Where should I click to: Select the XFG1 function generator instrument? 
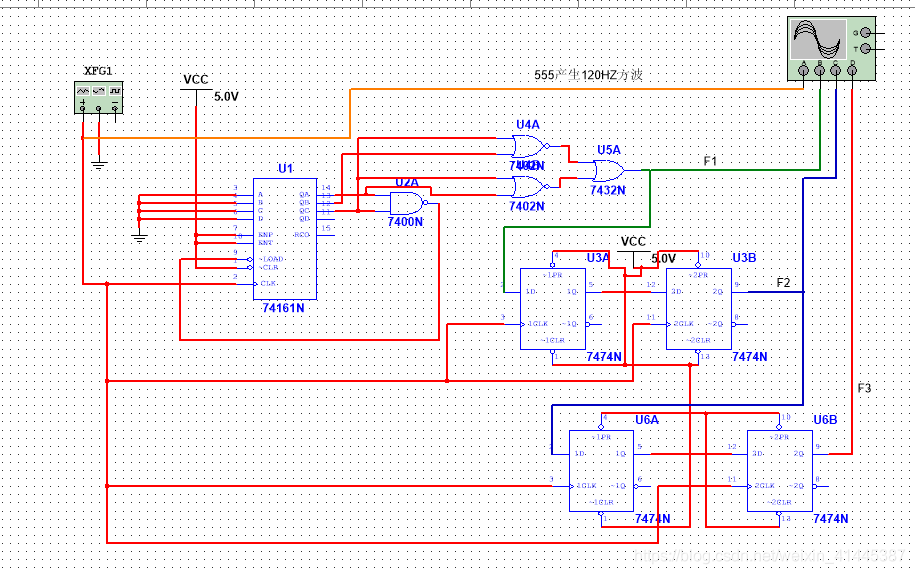click(98, 97)
